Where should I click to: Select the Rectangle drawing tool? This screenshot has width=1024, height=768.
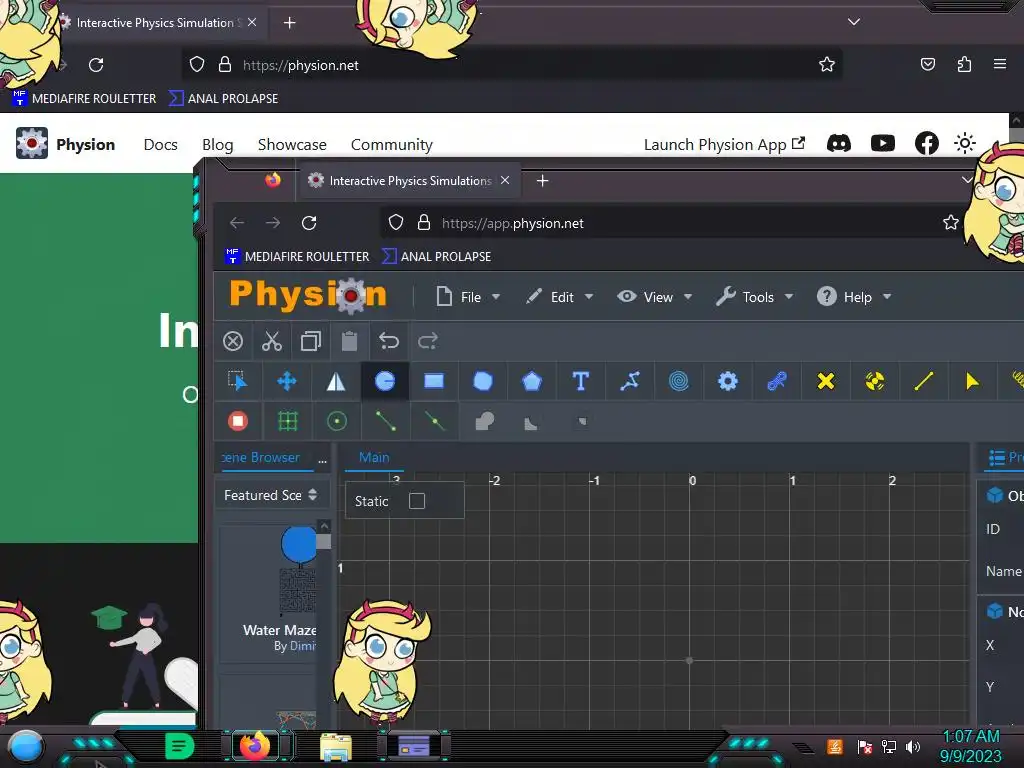(x=434, y=381)
